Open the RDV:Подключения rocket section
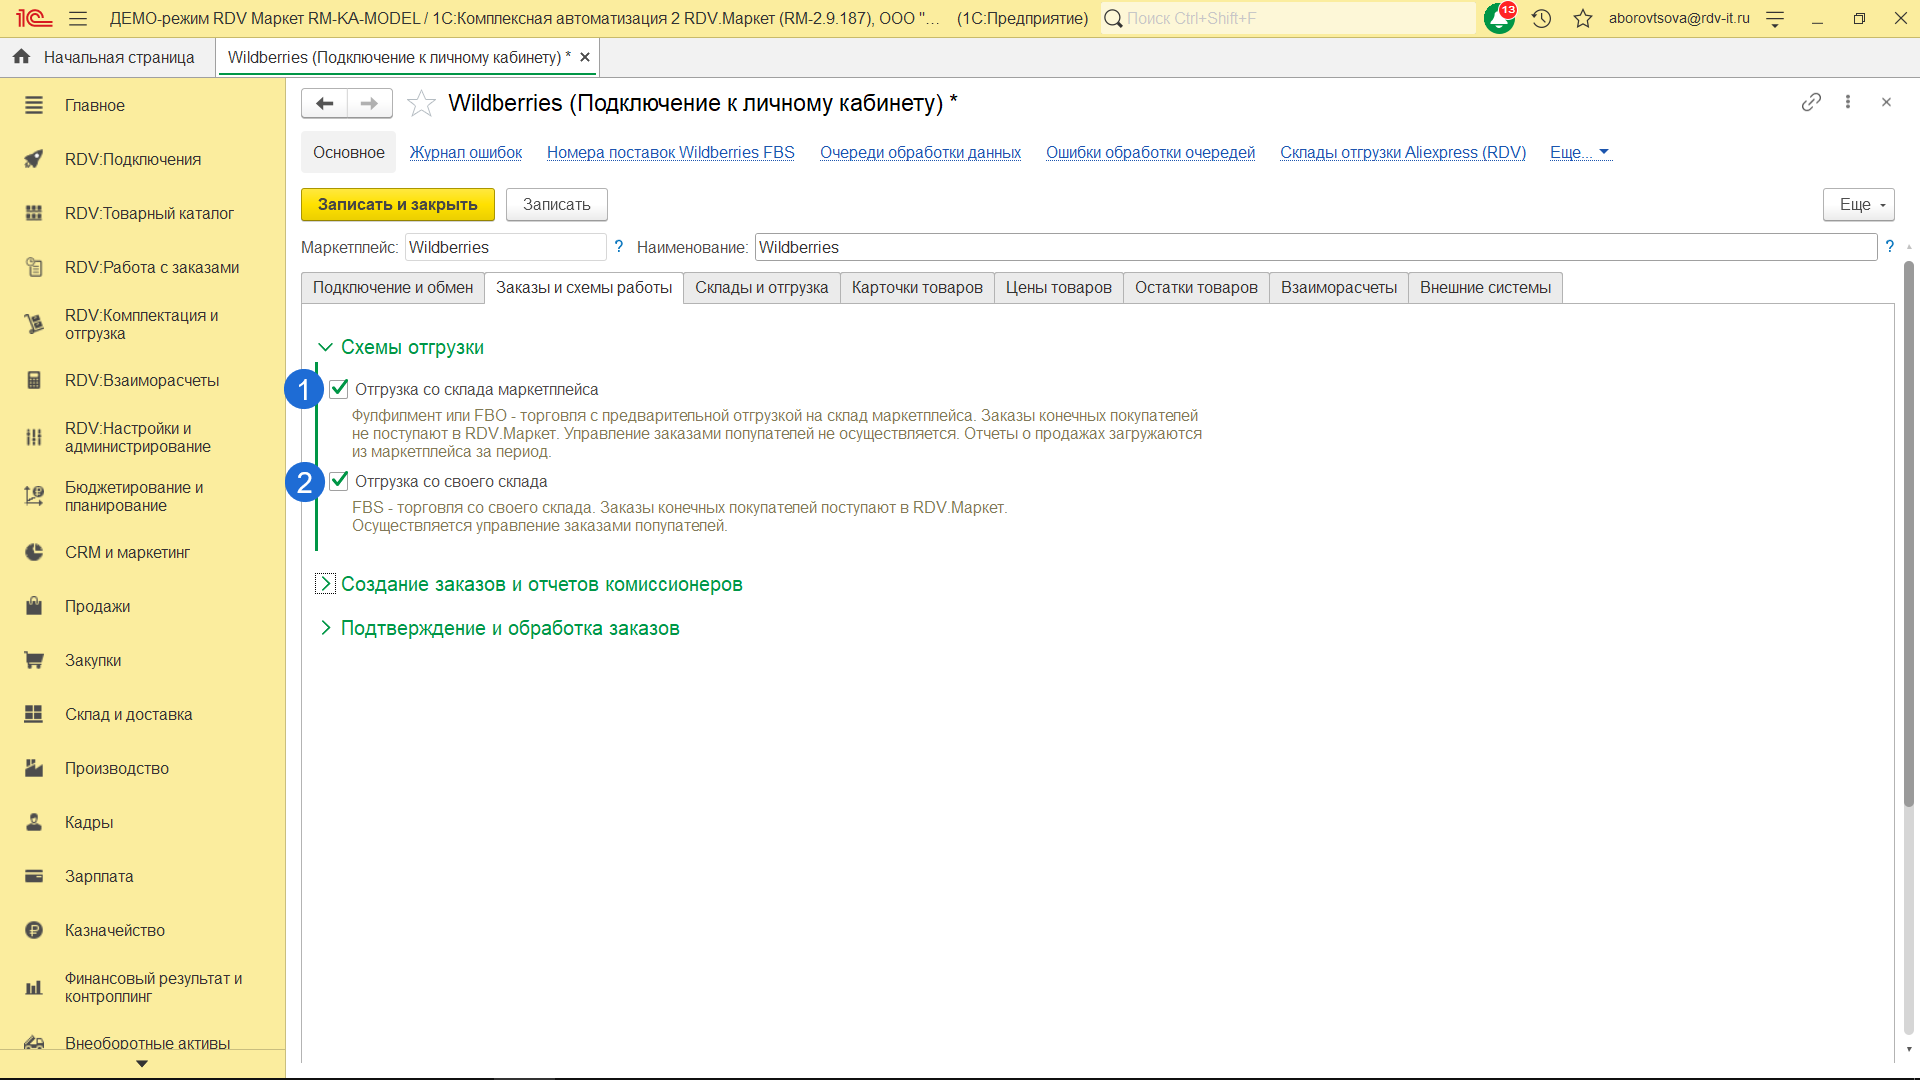This screenshot has height=1080, width=1920. [x=132, y=159]
